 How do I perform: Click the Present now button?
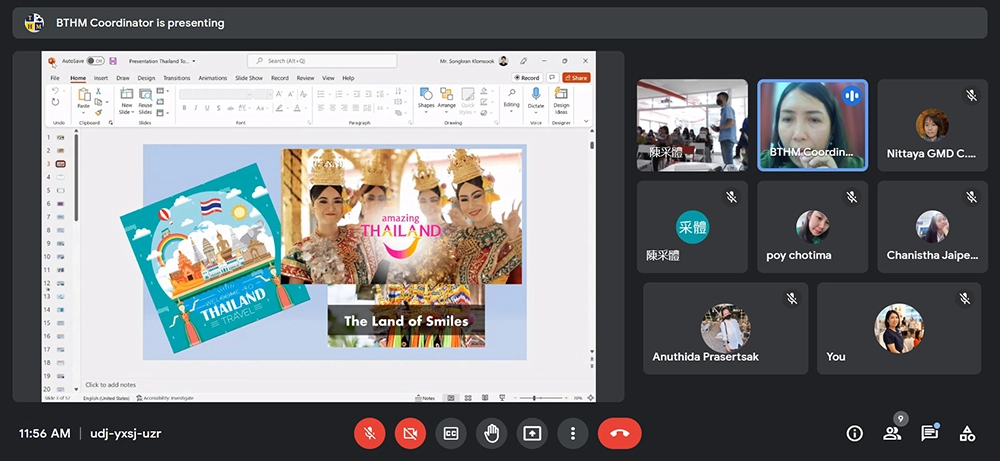click(532, 434)
